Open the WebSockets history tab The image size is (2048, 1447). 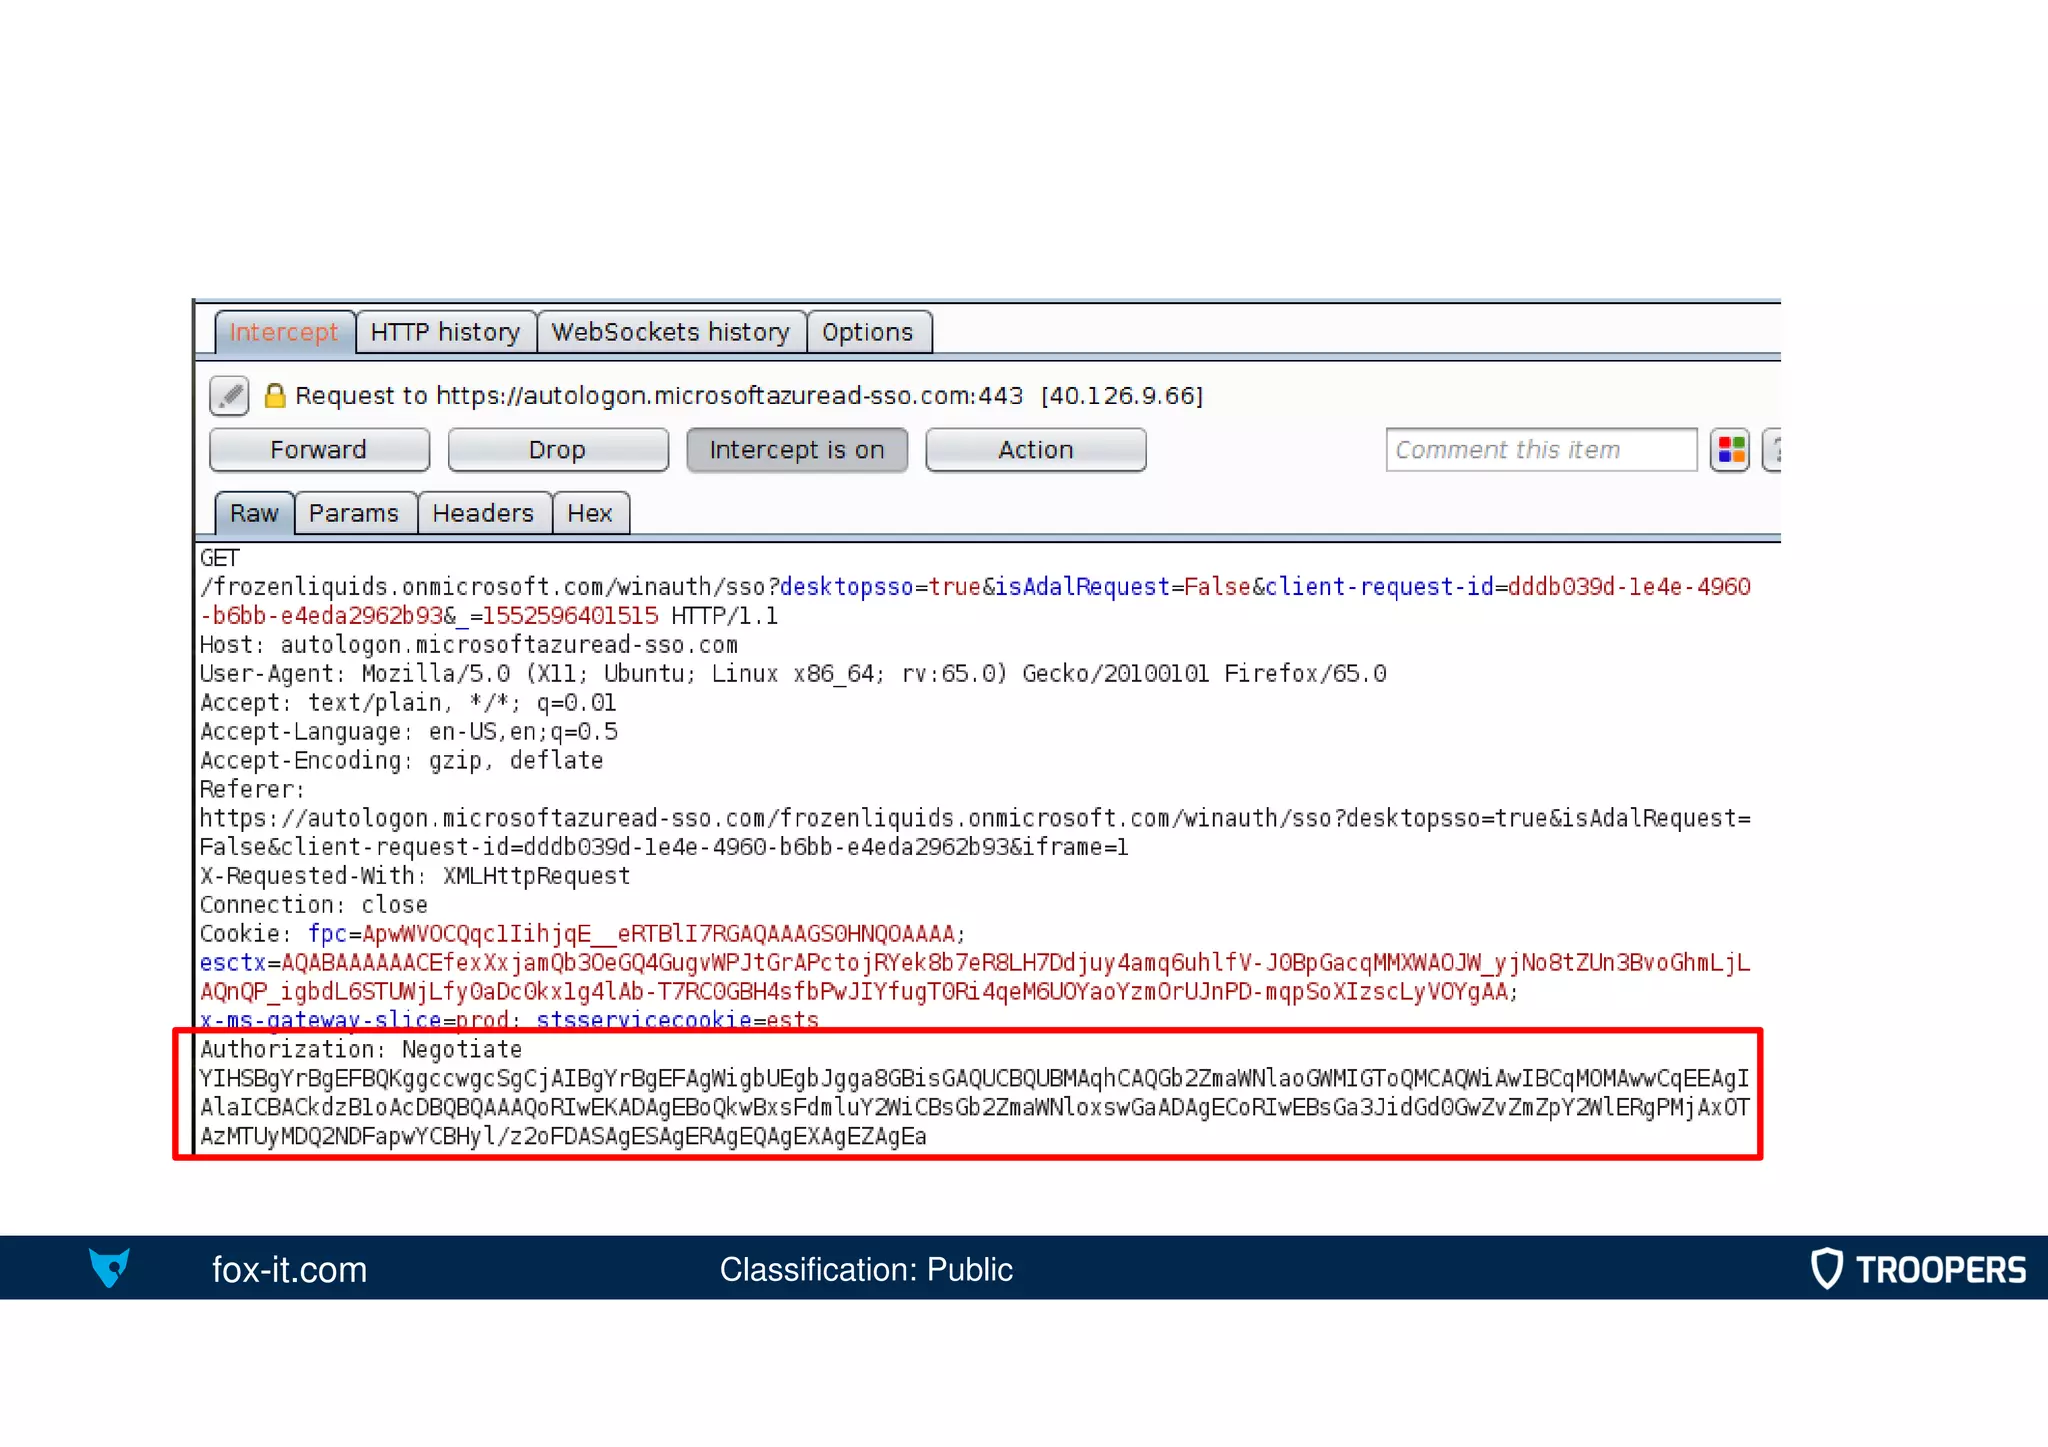671,333
